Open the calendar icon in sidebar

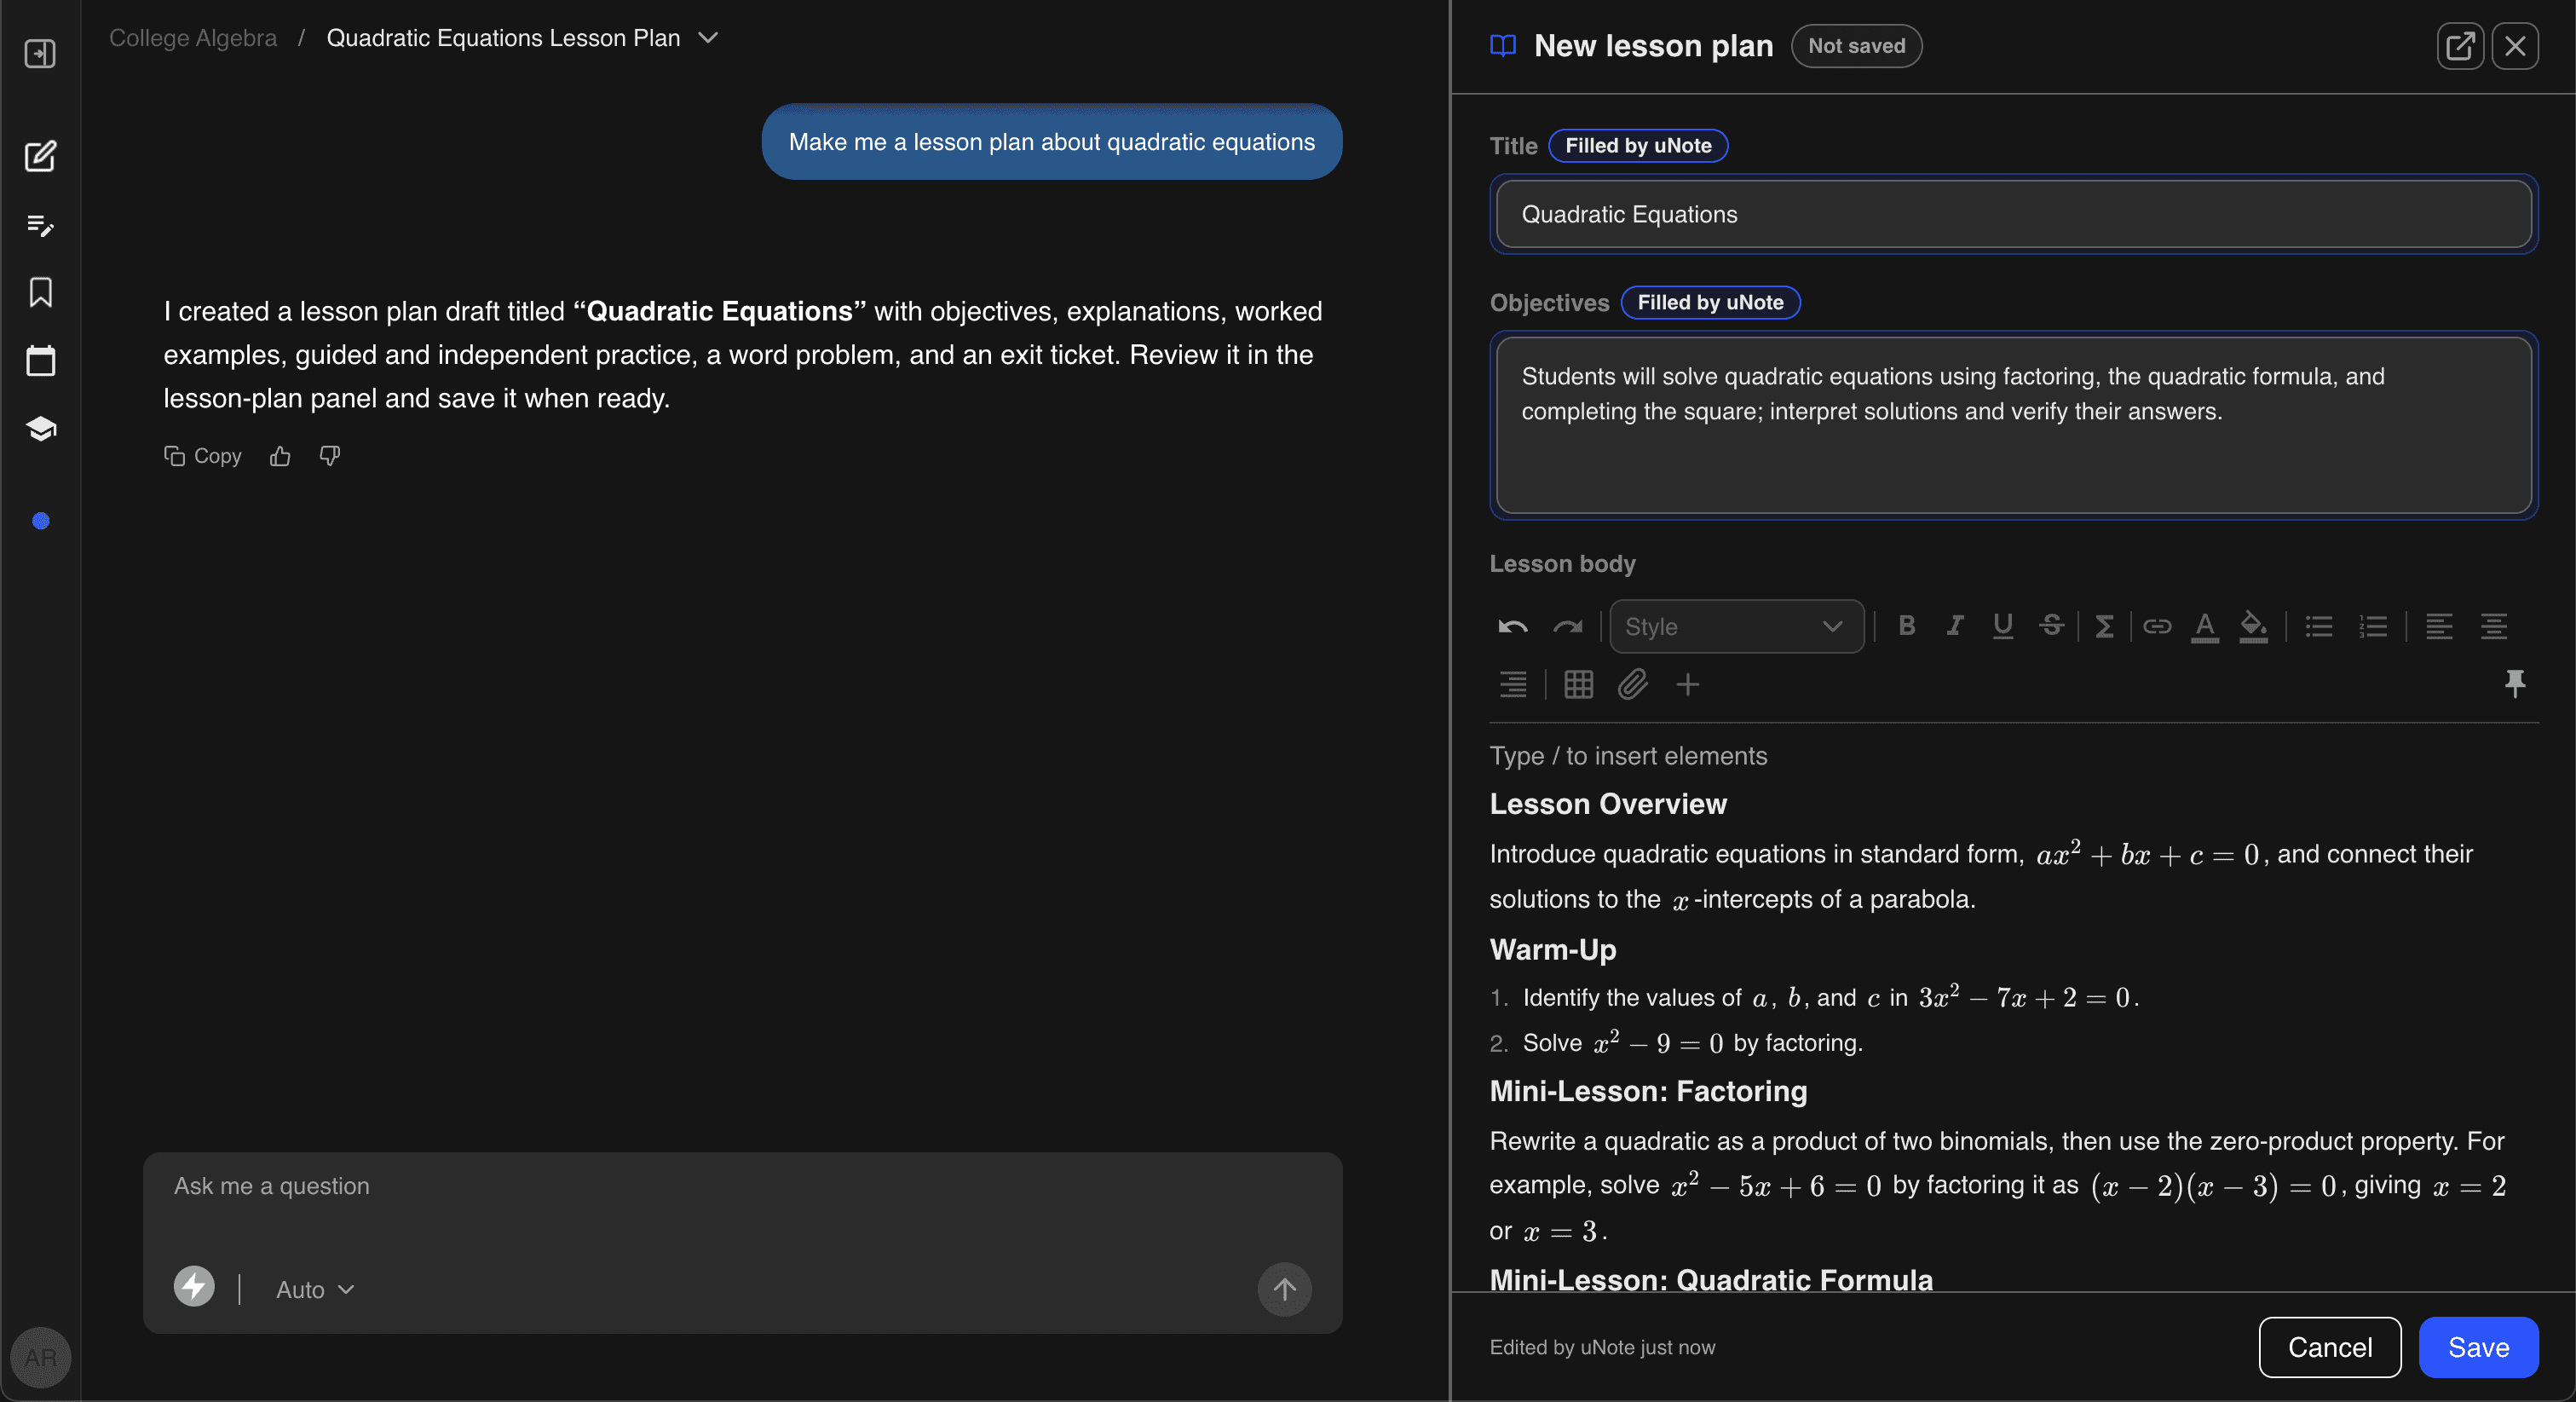pyautogui.click(x=40, y=360)
